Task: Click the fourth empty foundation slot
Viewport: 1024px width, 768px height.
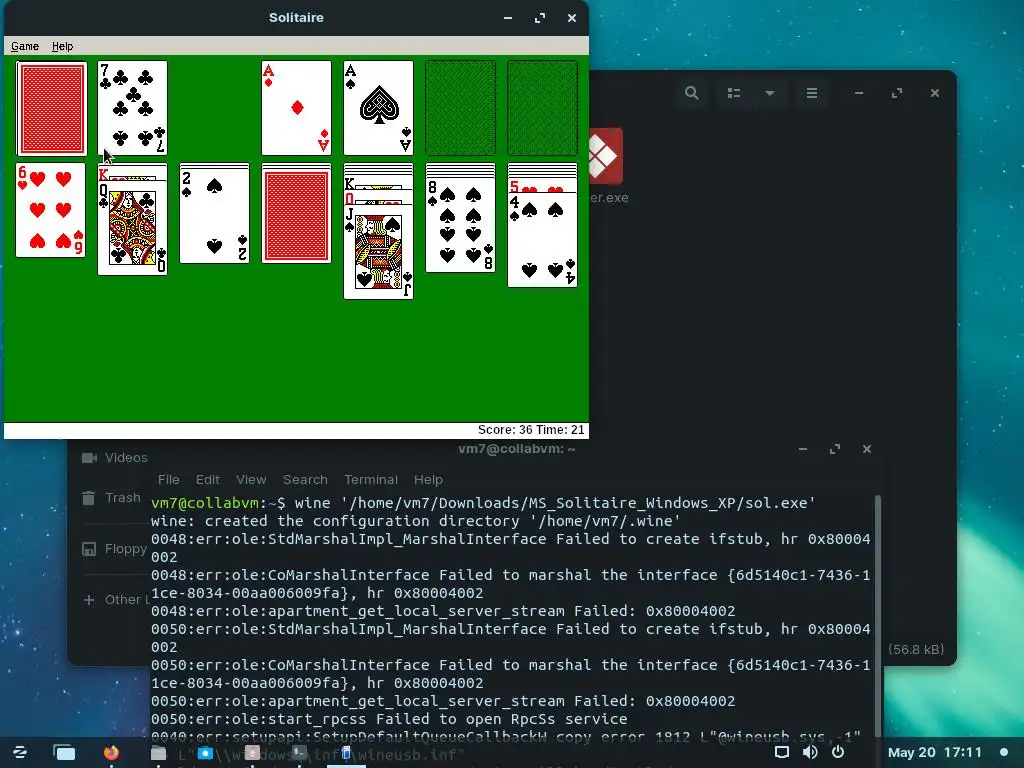Action: tap(542, 108)
